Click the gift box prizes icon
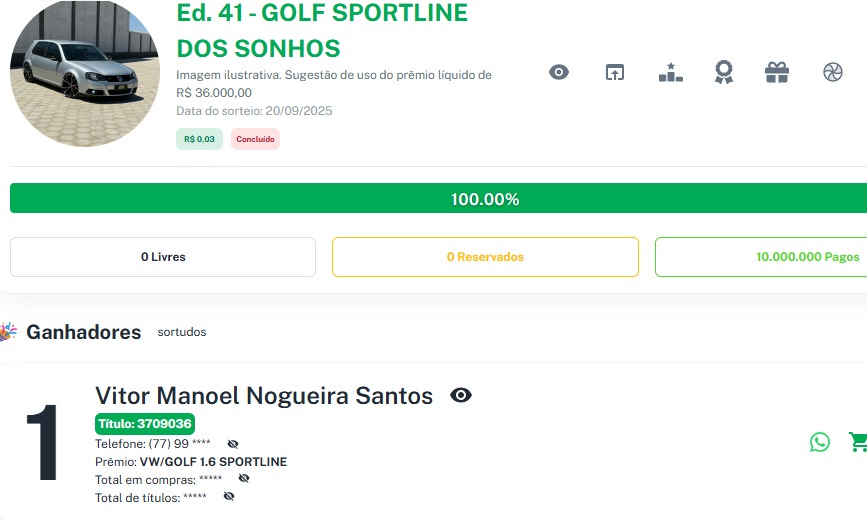 point(777,72)
